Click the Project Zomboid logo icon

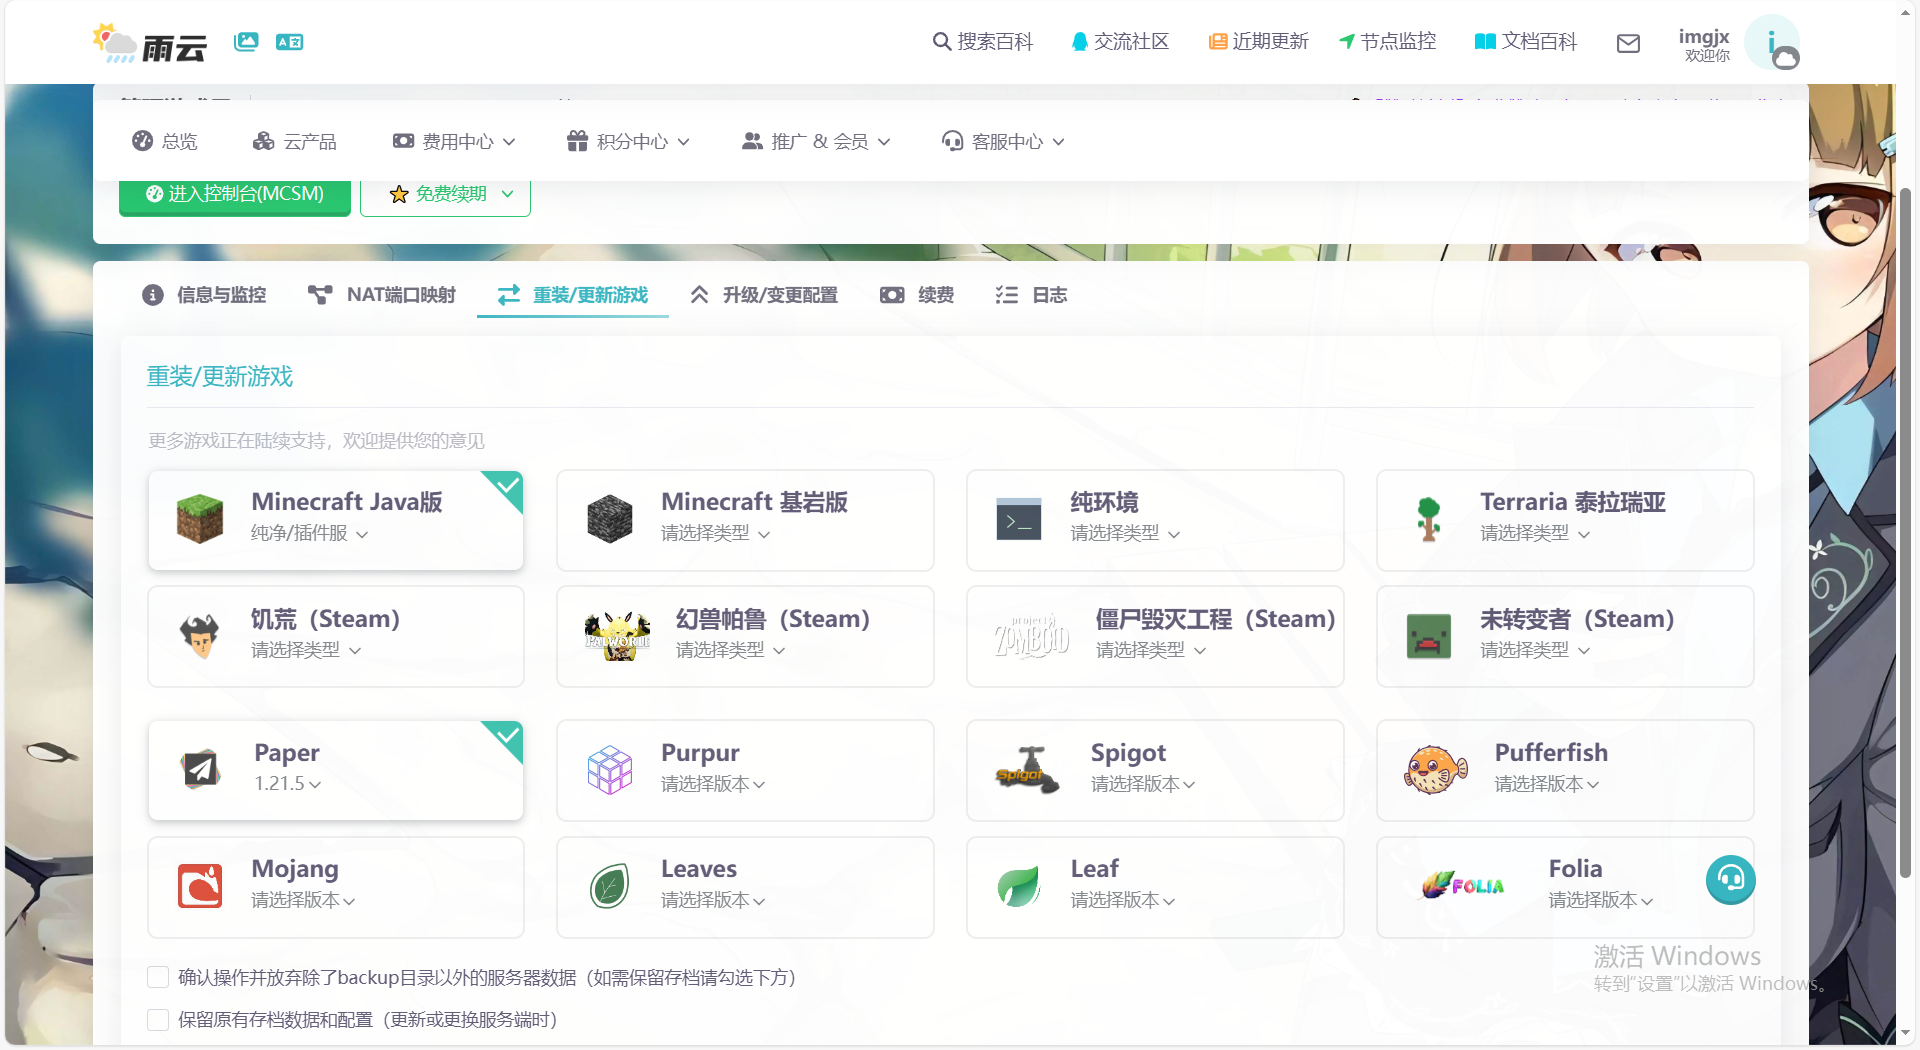tap(1032, 636)
